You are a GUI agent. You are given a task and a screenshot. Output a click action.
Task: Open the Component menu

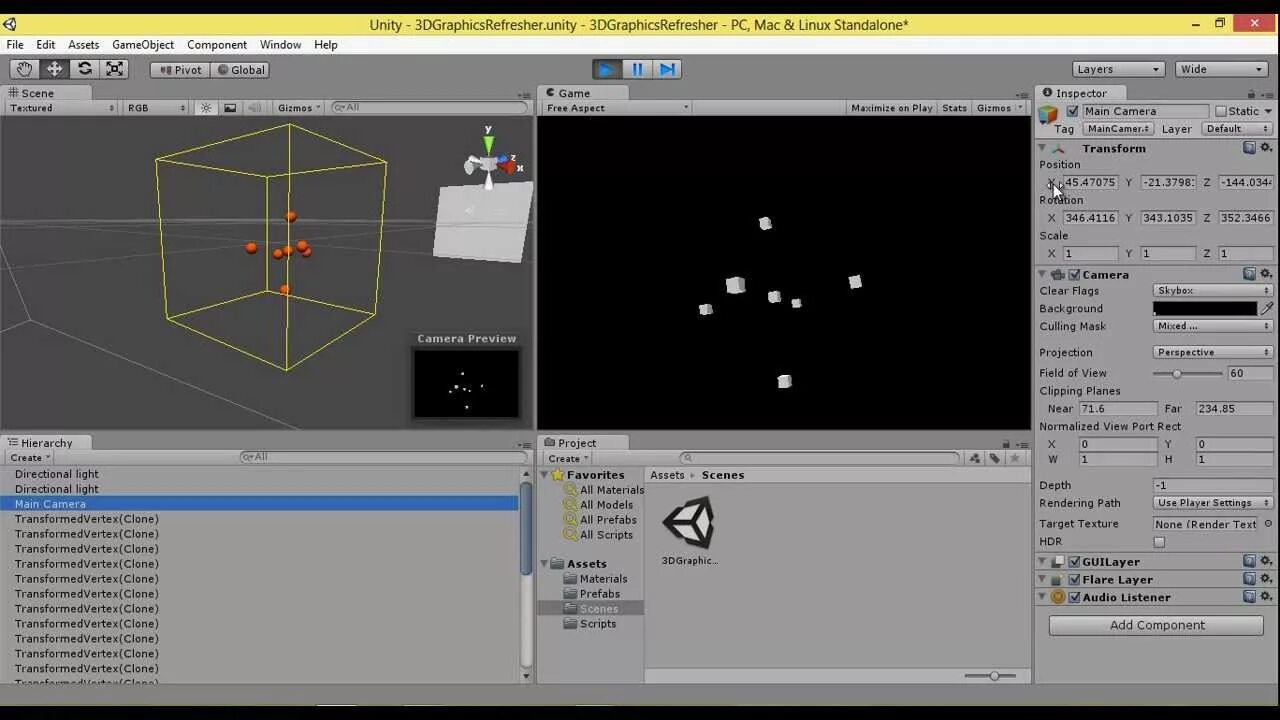pos(217,44)
